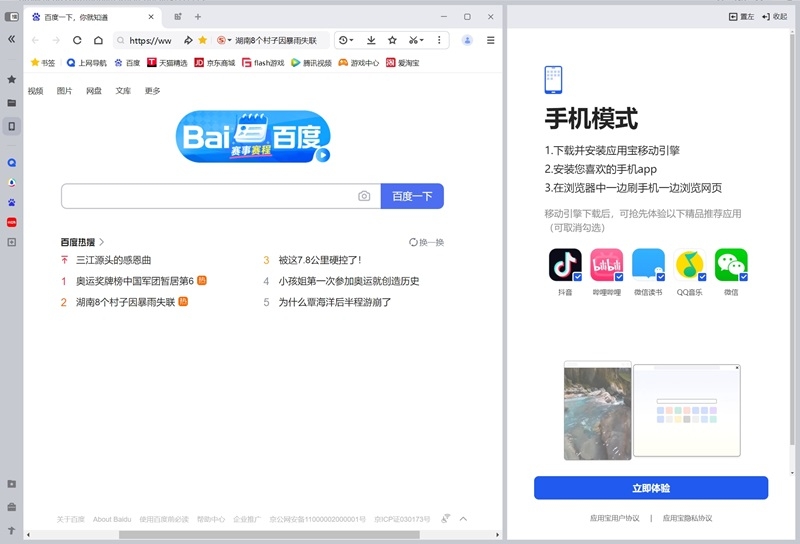
Task: Switch to the 网盘 Baidu category
Action: coord(94,91)
